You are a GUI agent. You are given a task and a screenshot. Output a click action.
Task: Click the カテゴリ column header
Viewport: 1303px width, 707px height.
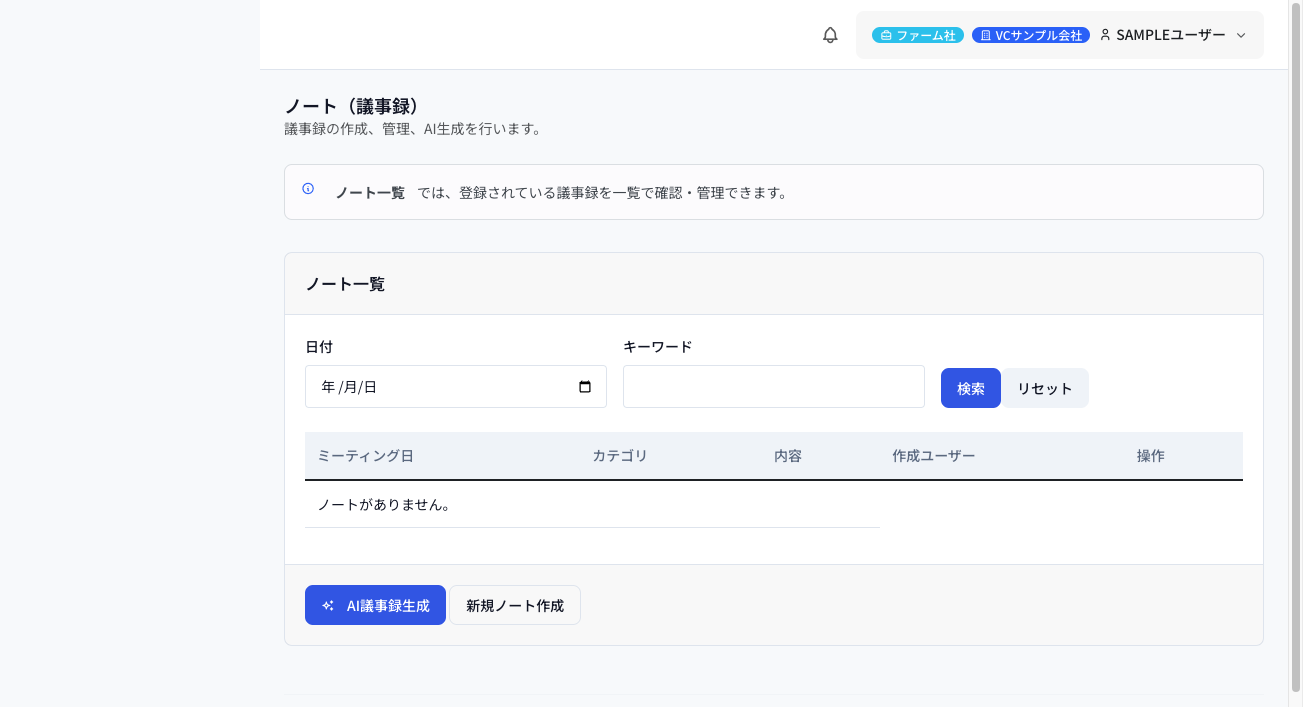[619, 455]
